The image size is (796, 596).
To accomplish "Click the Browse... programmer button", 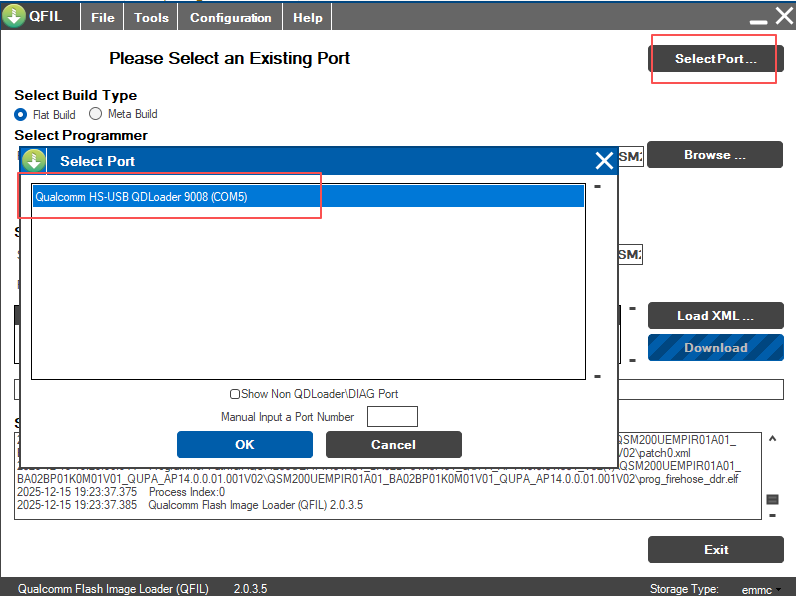I will point(714,155).
